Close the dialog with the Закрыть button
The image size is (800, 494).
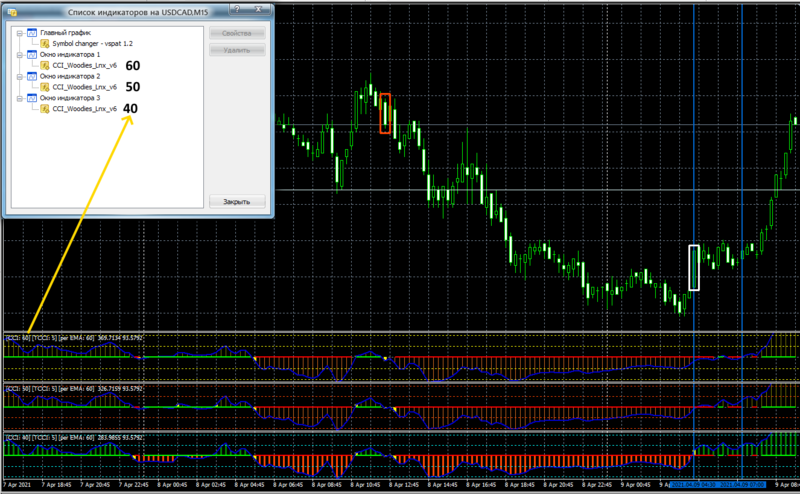tap(237, 202)
